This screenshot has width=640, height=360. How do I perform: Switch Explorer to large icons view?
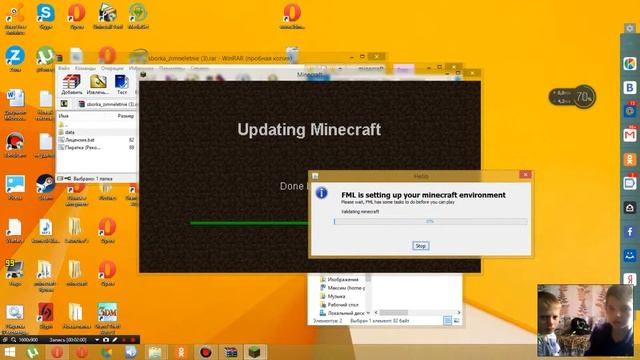[x=456, y=321]
